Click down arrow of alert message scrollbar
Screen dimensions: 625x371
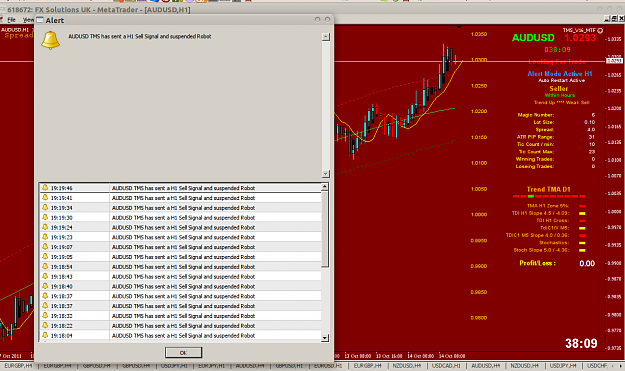point(326,174)
